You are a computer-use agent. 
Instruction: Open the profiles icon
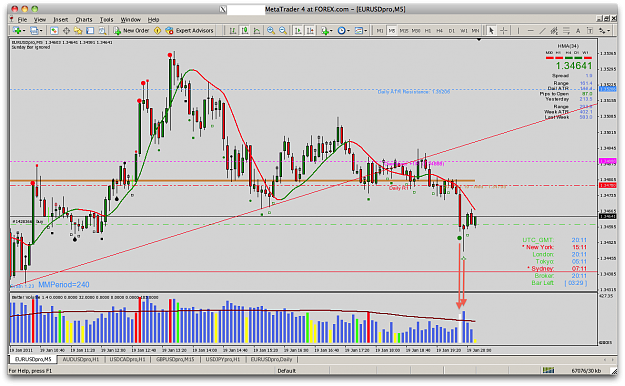click(x=34, y=30)
